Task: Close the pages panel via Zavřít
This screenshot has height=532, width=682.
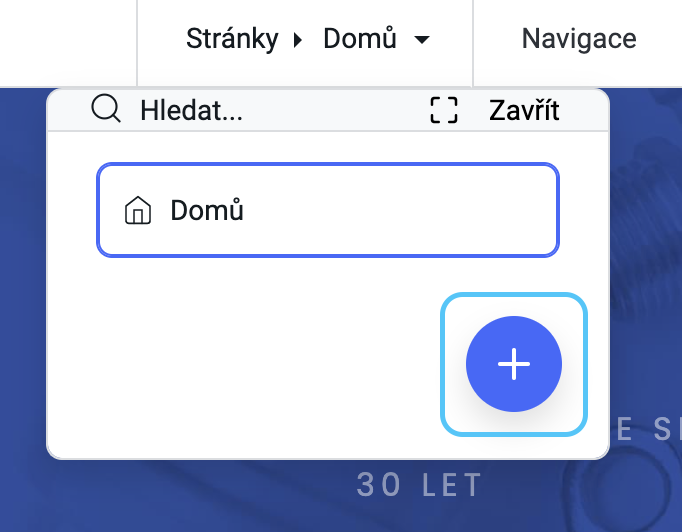Action: 524,110
